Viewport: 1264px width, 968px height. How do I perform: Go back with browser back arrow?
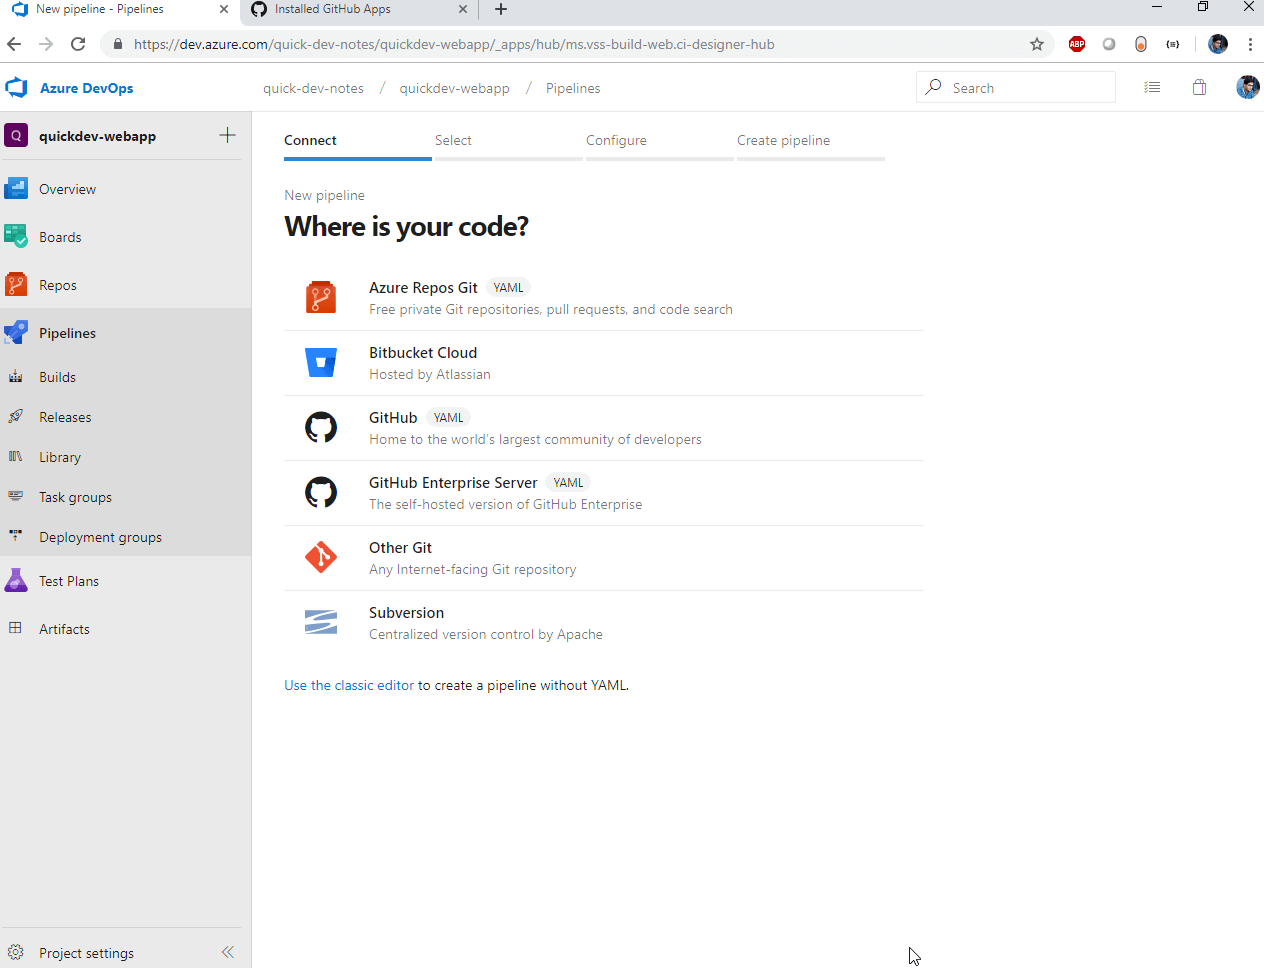coord(14,44)
